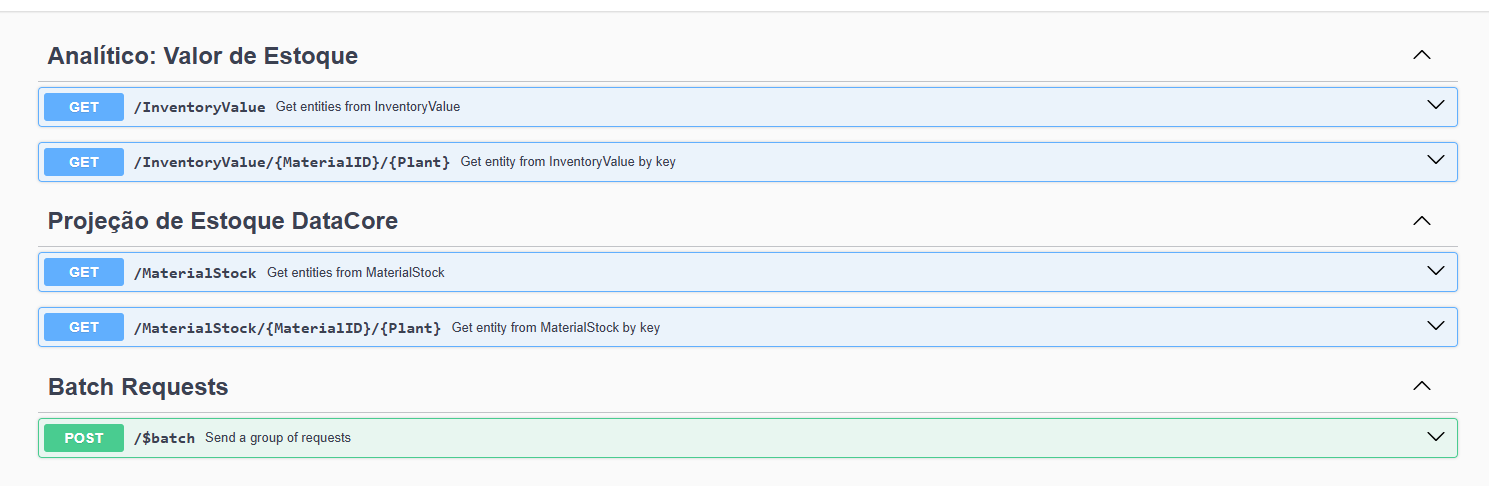Collapse the Projeção de Estoque DataCore section chevron
1489x486 pixels.
(x=1421, y=221)
